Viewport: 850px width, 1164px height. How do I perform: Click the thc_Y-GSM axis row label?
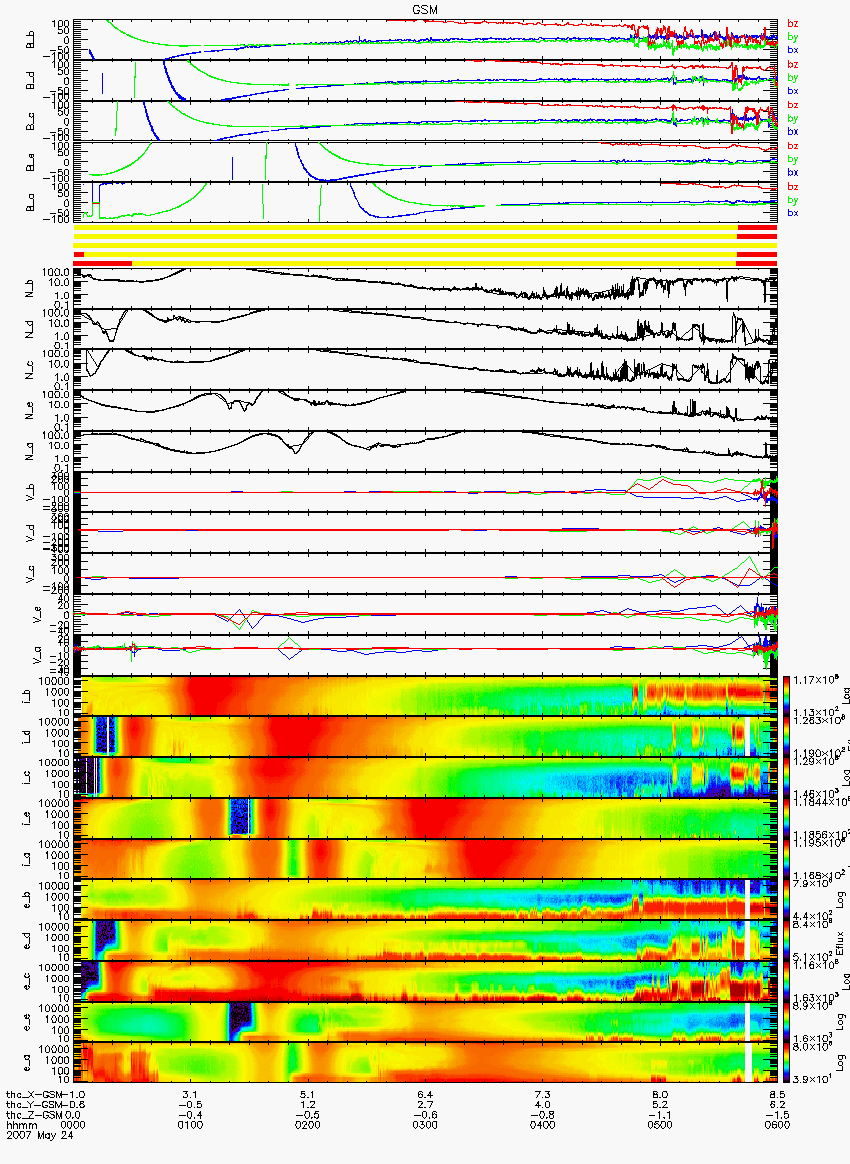(34, 1105)
